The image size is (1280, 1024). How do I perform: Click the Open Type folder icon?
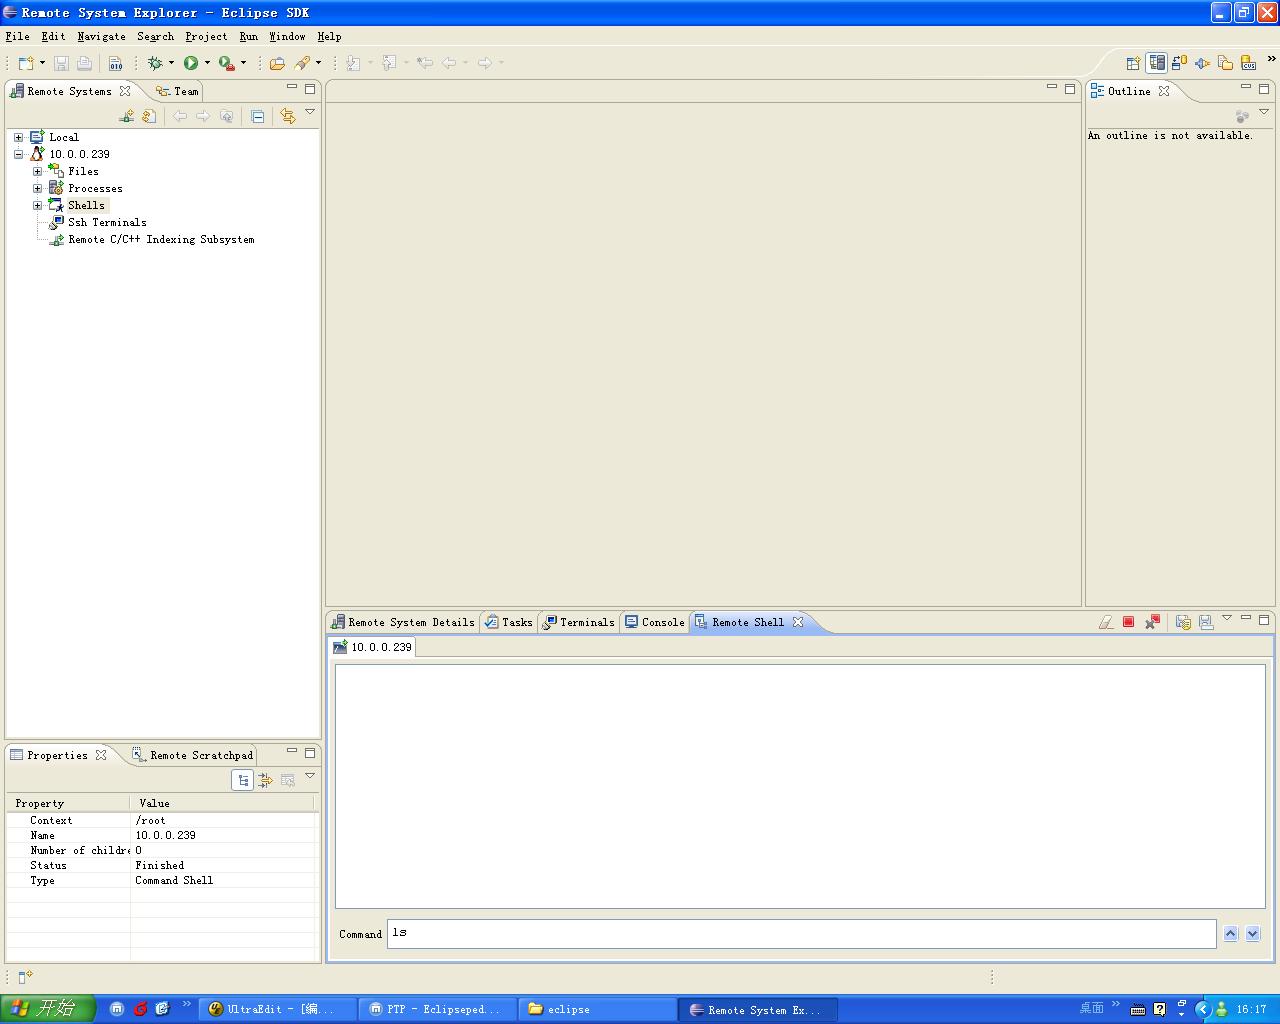click(277, 63)
